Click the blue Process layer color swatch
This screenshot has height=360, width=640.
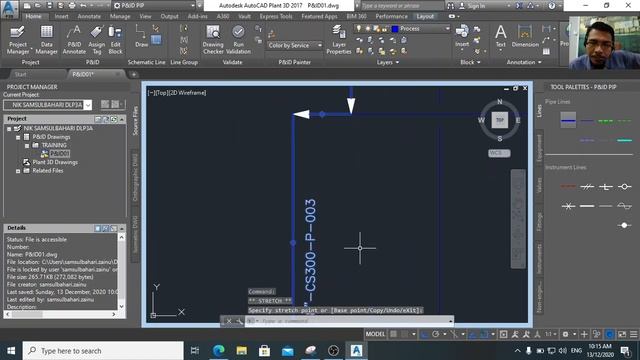click(x=395, y=29)
